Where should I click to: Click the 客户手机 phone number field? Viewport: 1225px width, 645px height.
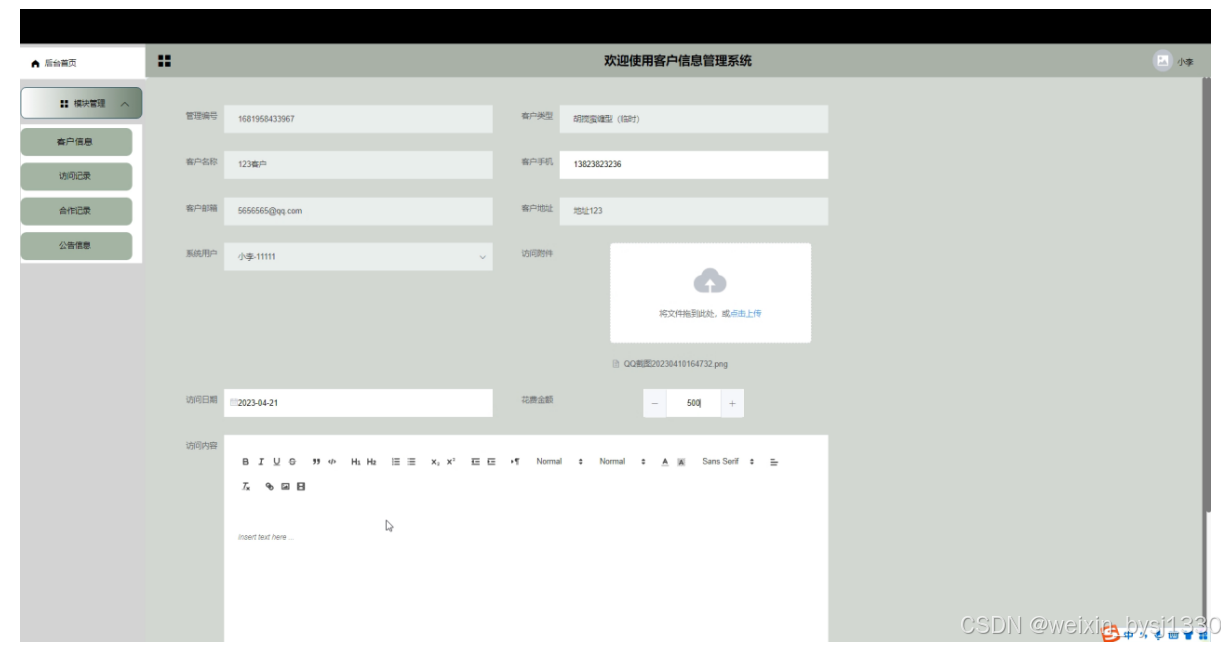click(x=694, y=165)
